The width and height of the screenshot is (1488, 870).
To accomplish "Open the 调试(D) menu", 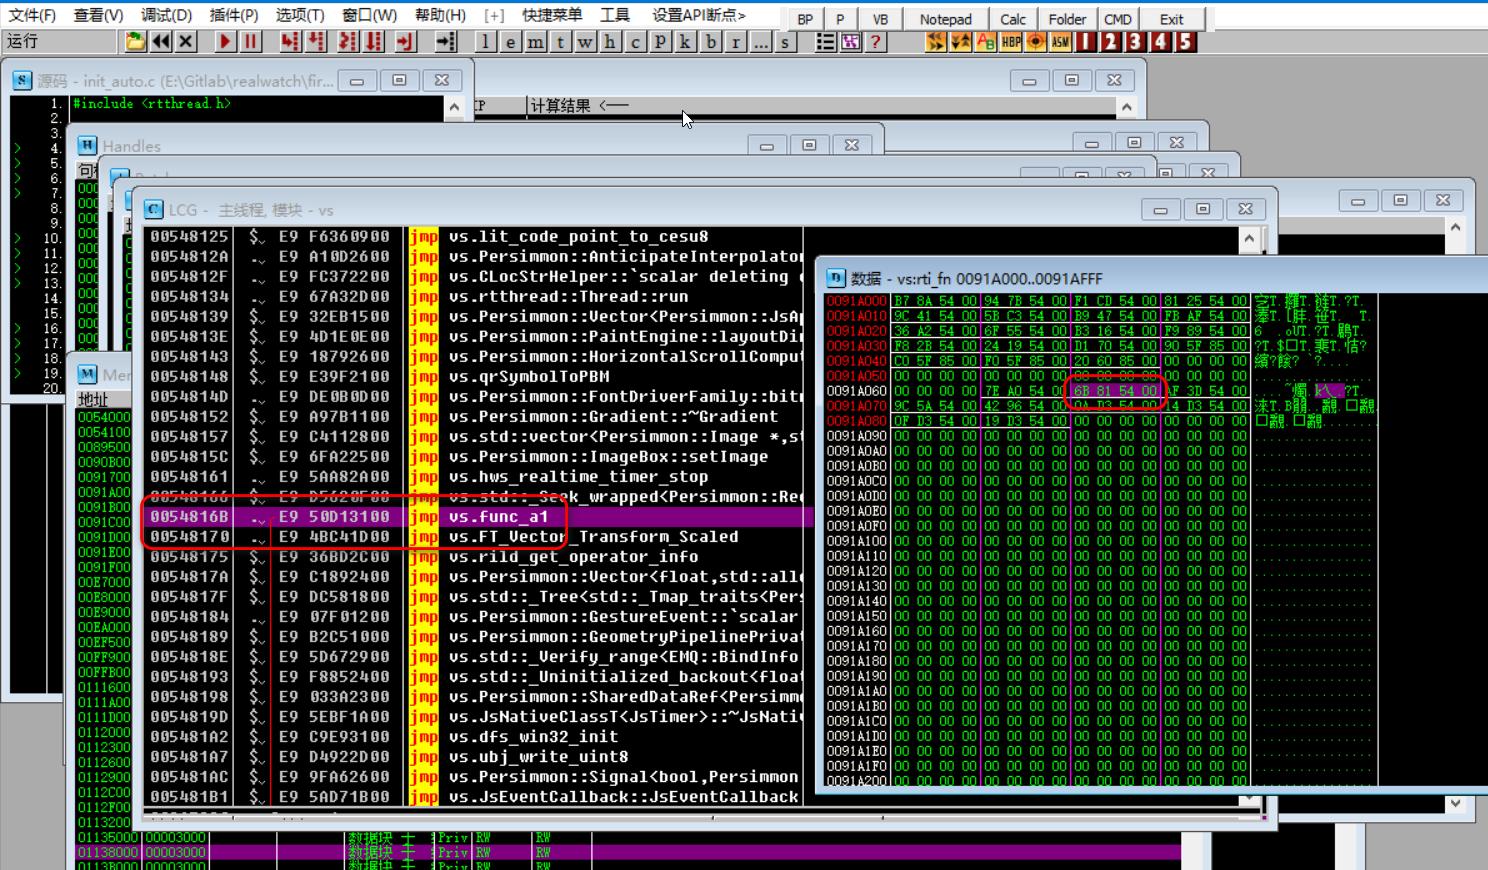I will click(x=166, y=15).
